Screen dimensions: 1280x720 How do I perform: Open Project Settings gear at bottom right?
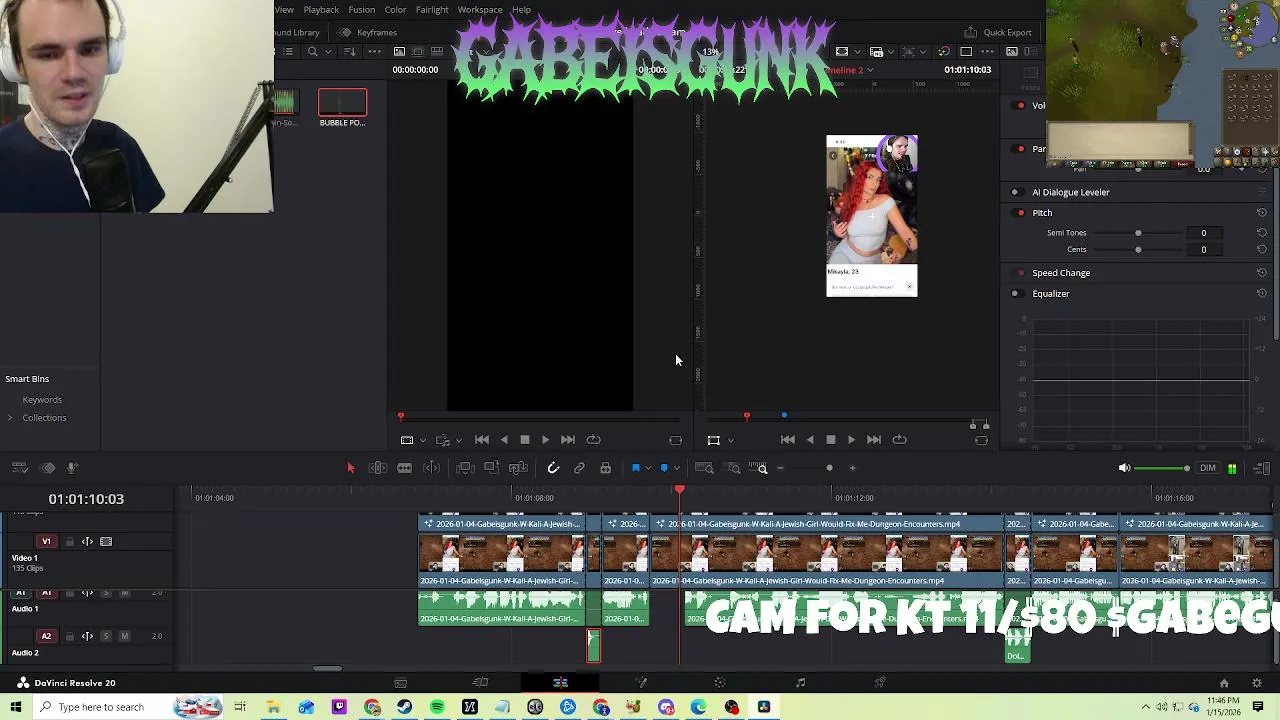click(1257, 683)
